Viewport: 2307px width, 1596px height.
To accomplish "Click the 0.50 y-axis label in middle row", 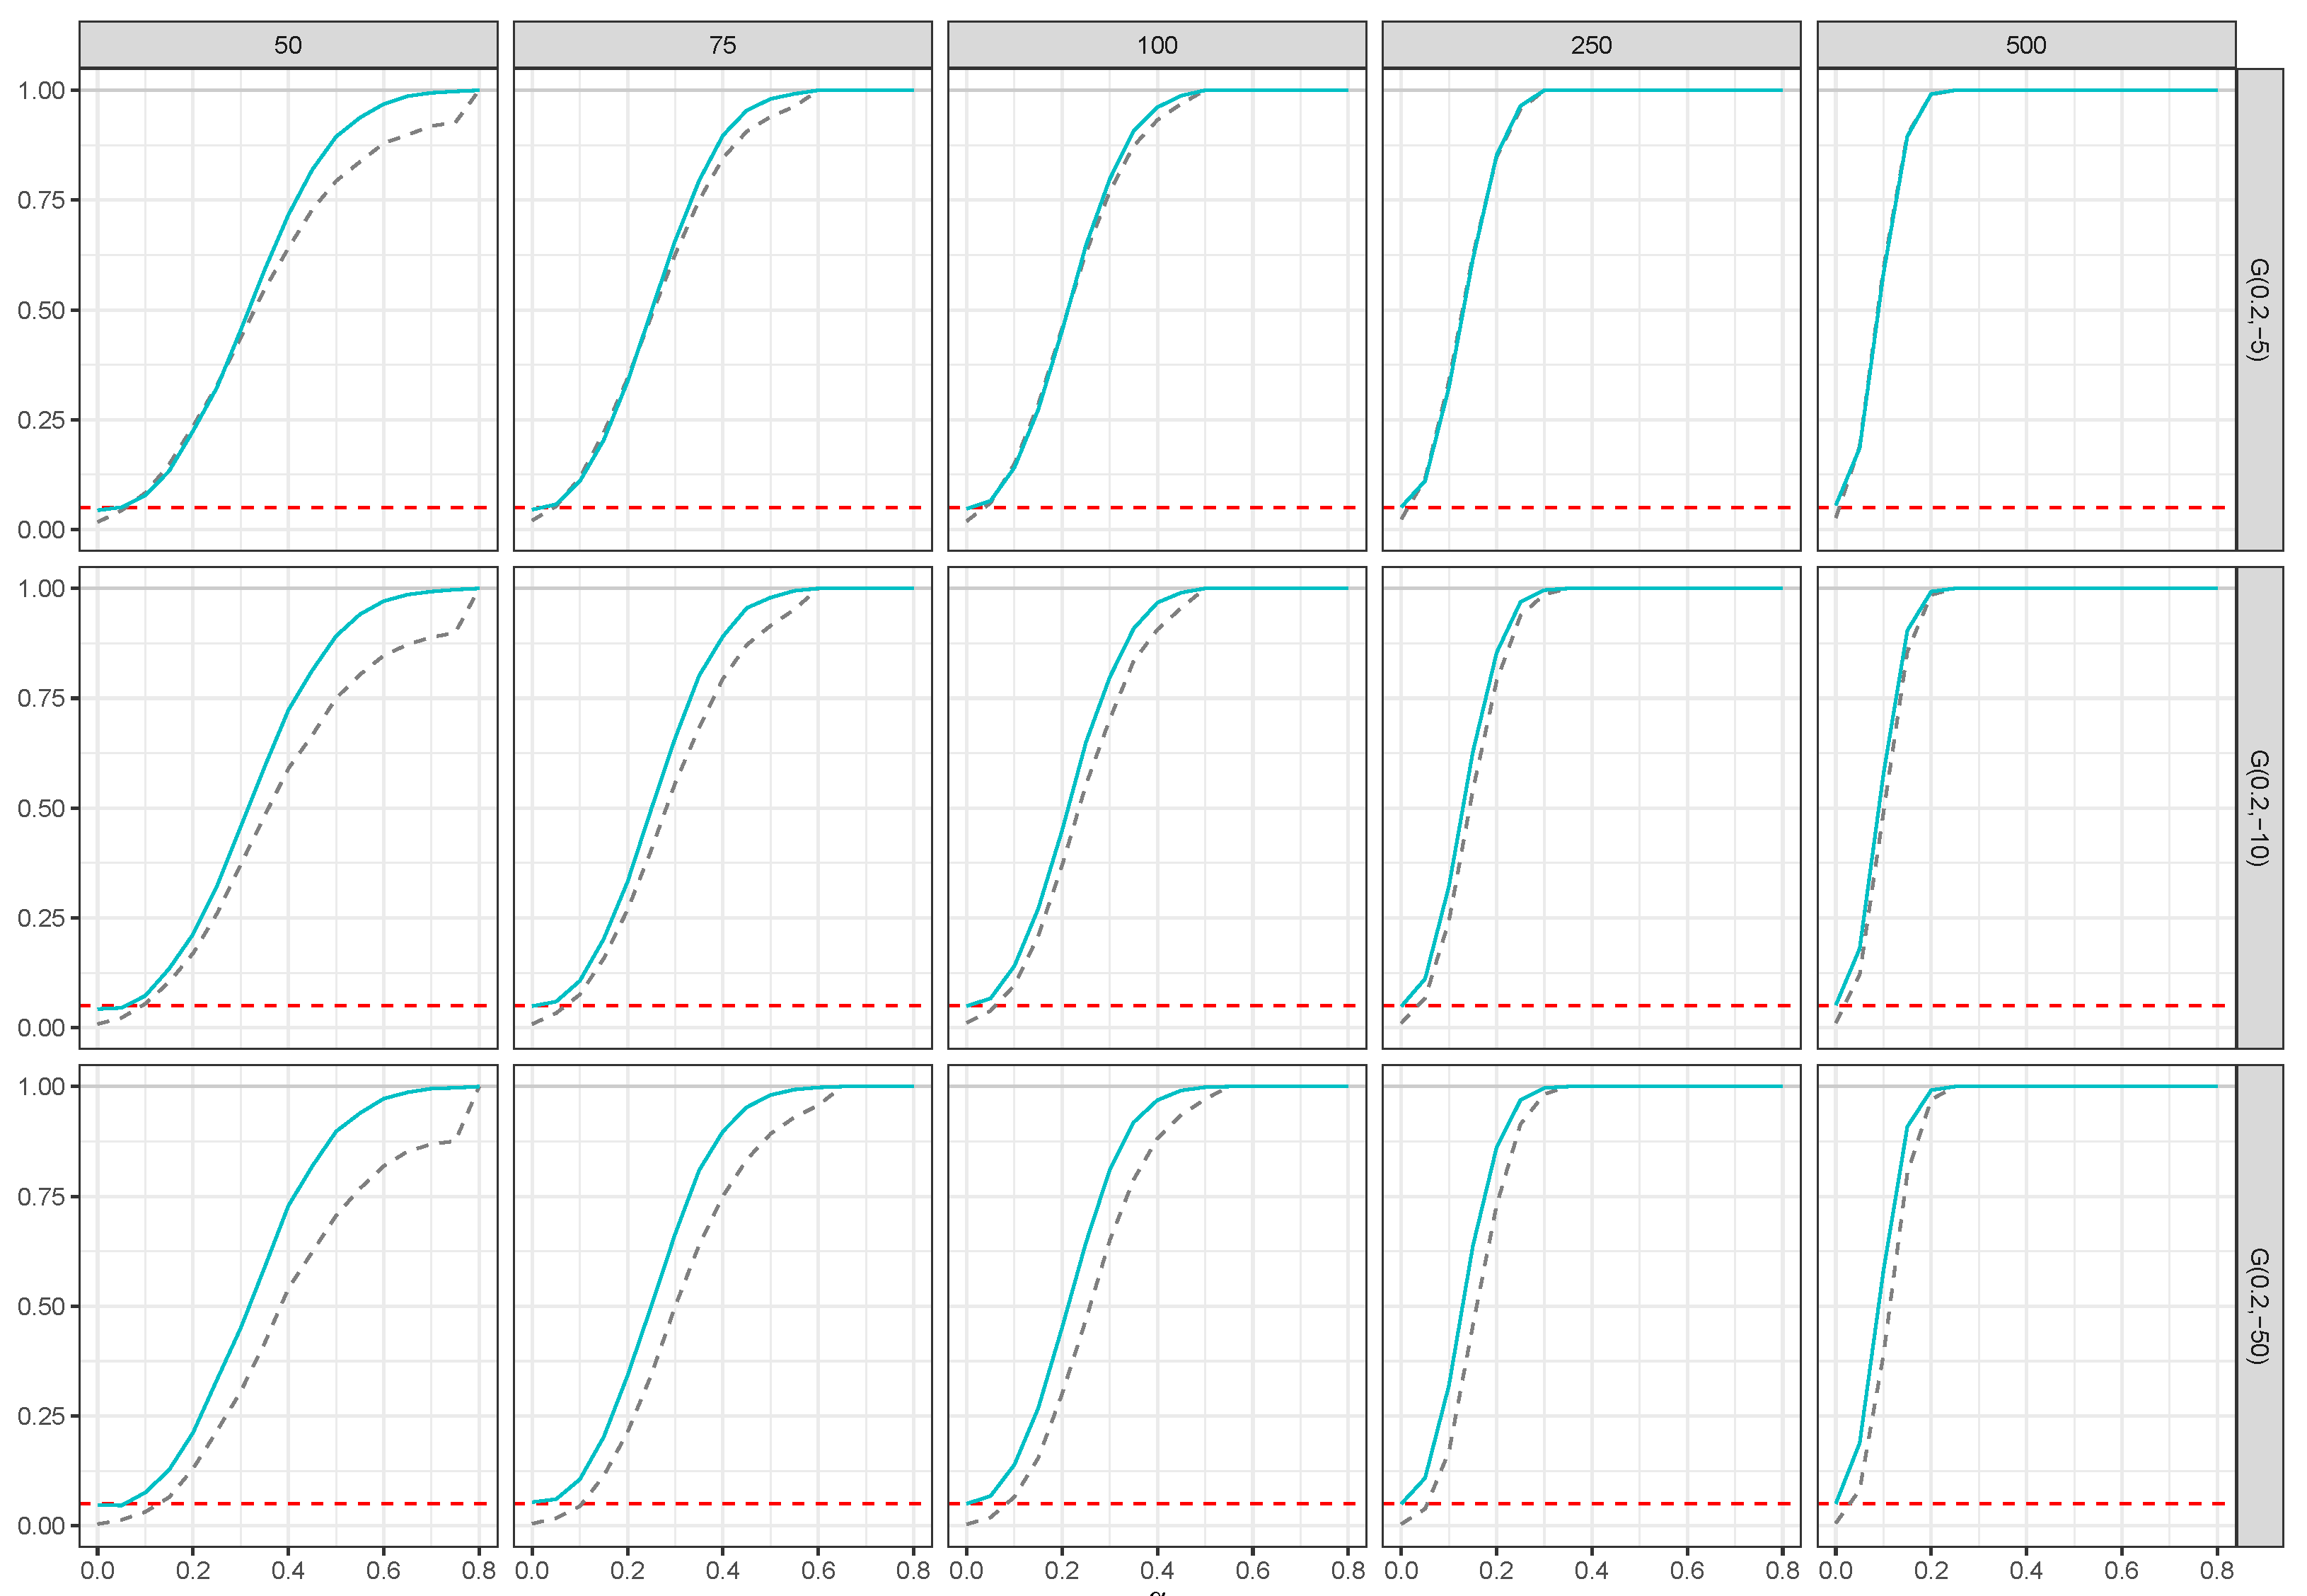I will (x=41, y=808).
